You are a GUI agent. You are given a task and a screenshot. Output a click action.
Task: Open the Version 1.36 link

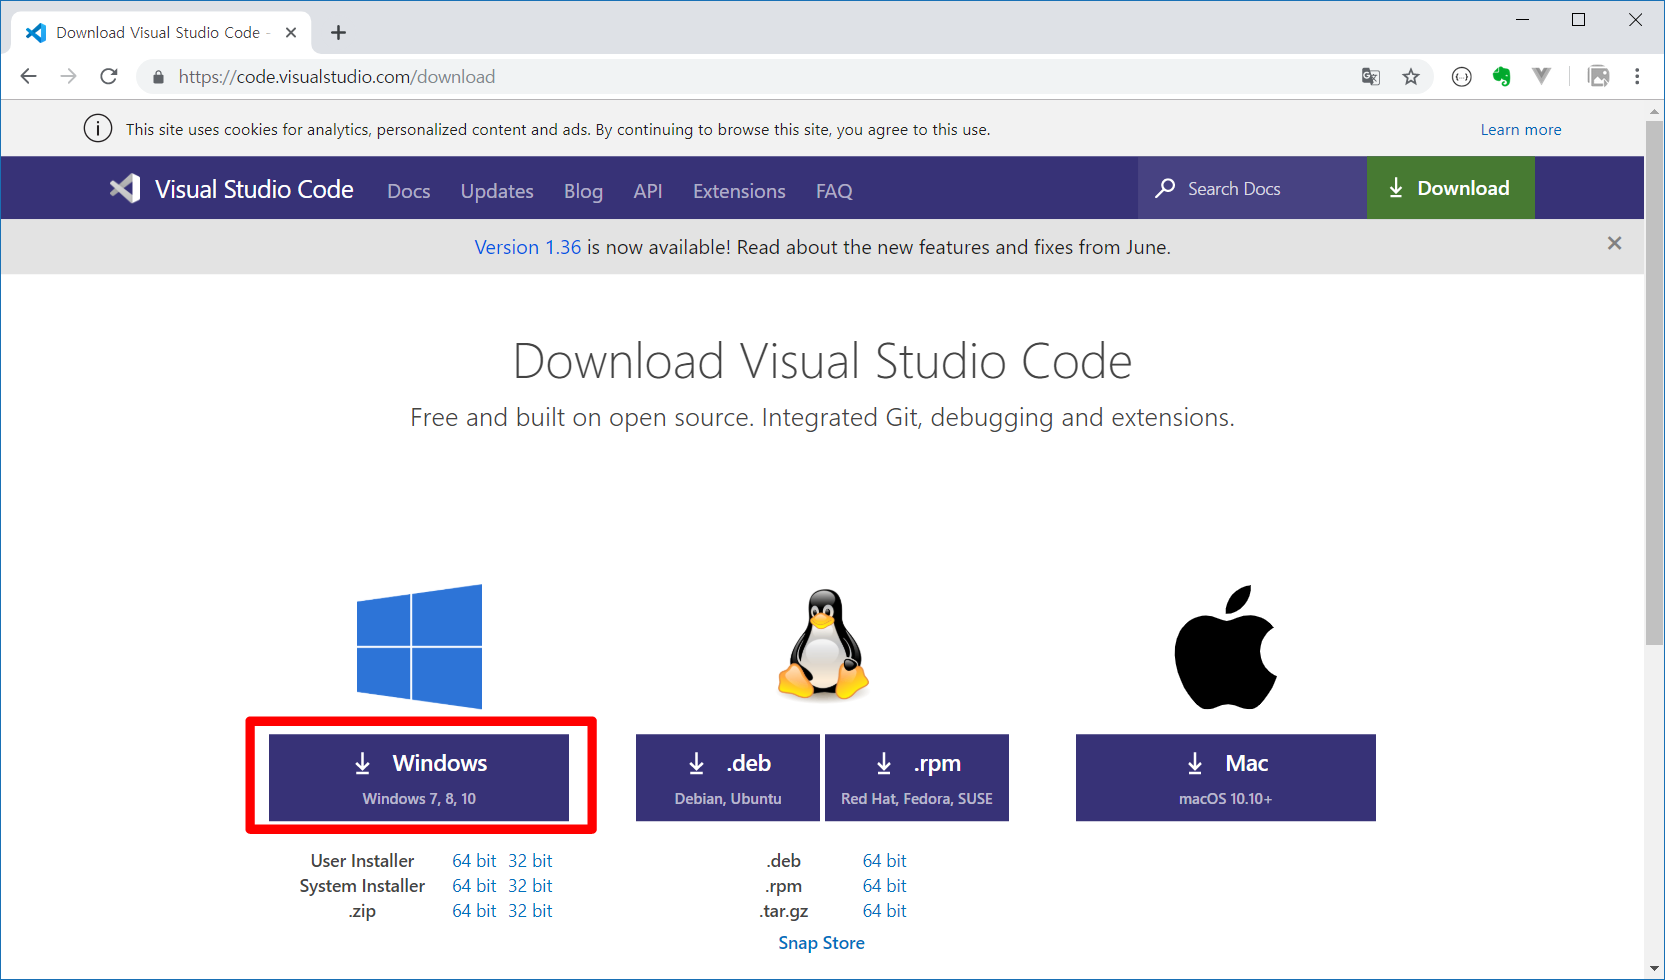(528, 247)
